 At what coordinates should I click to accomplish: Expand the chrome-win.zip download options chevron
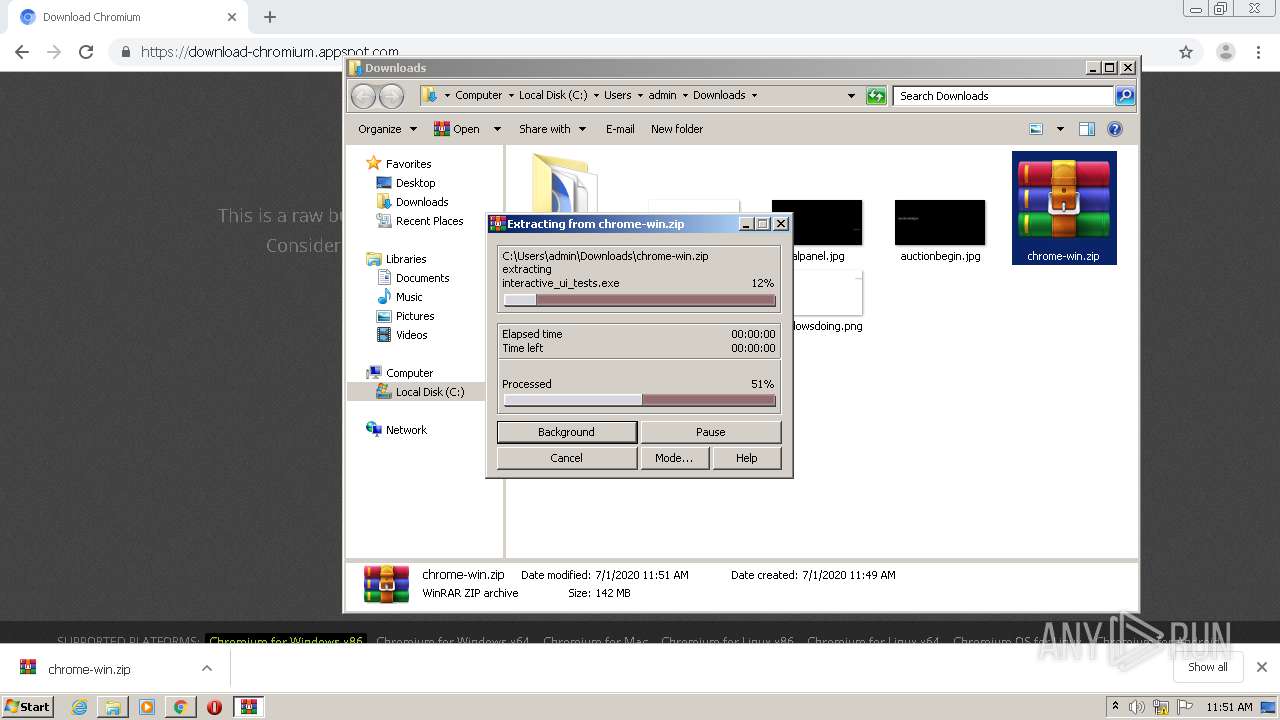coord(207,668)
